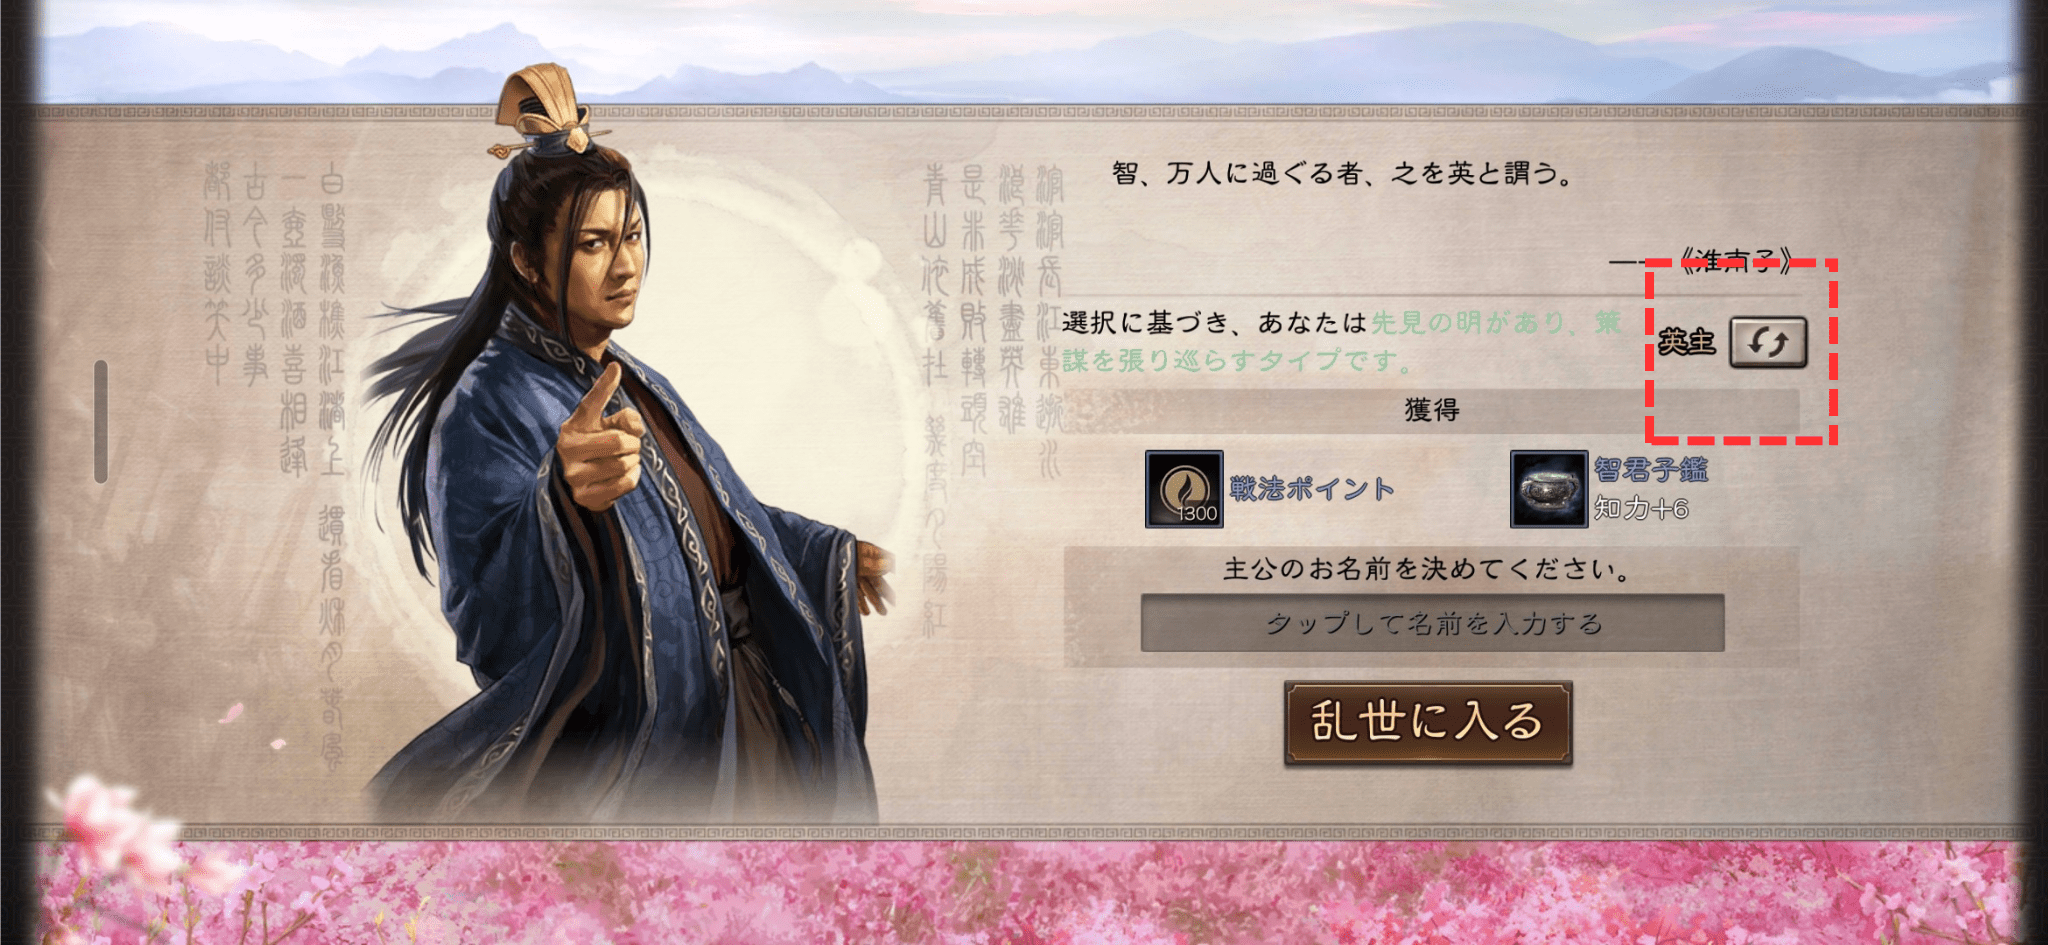Tap the 戦法ポイント flame icon
Viewport: 2048px width, 945px height.
[1184, 489]
